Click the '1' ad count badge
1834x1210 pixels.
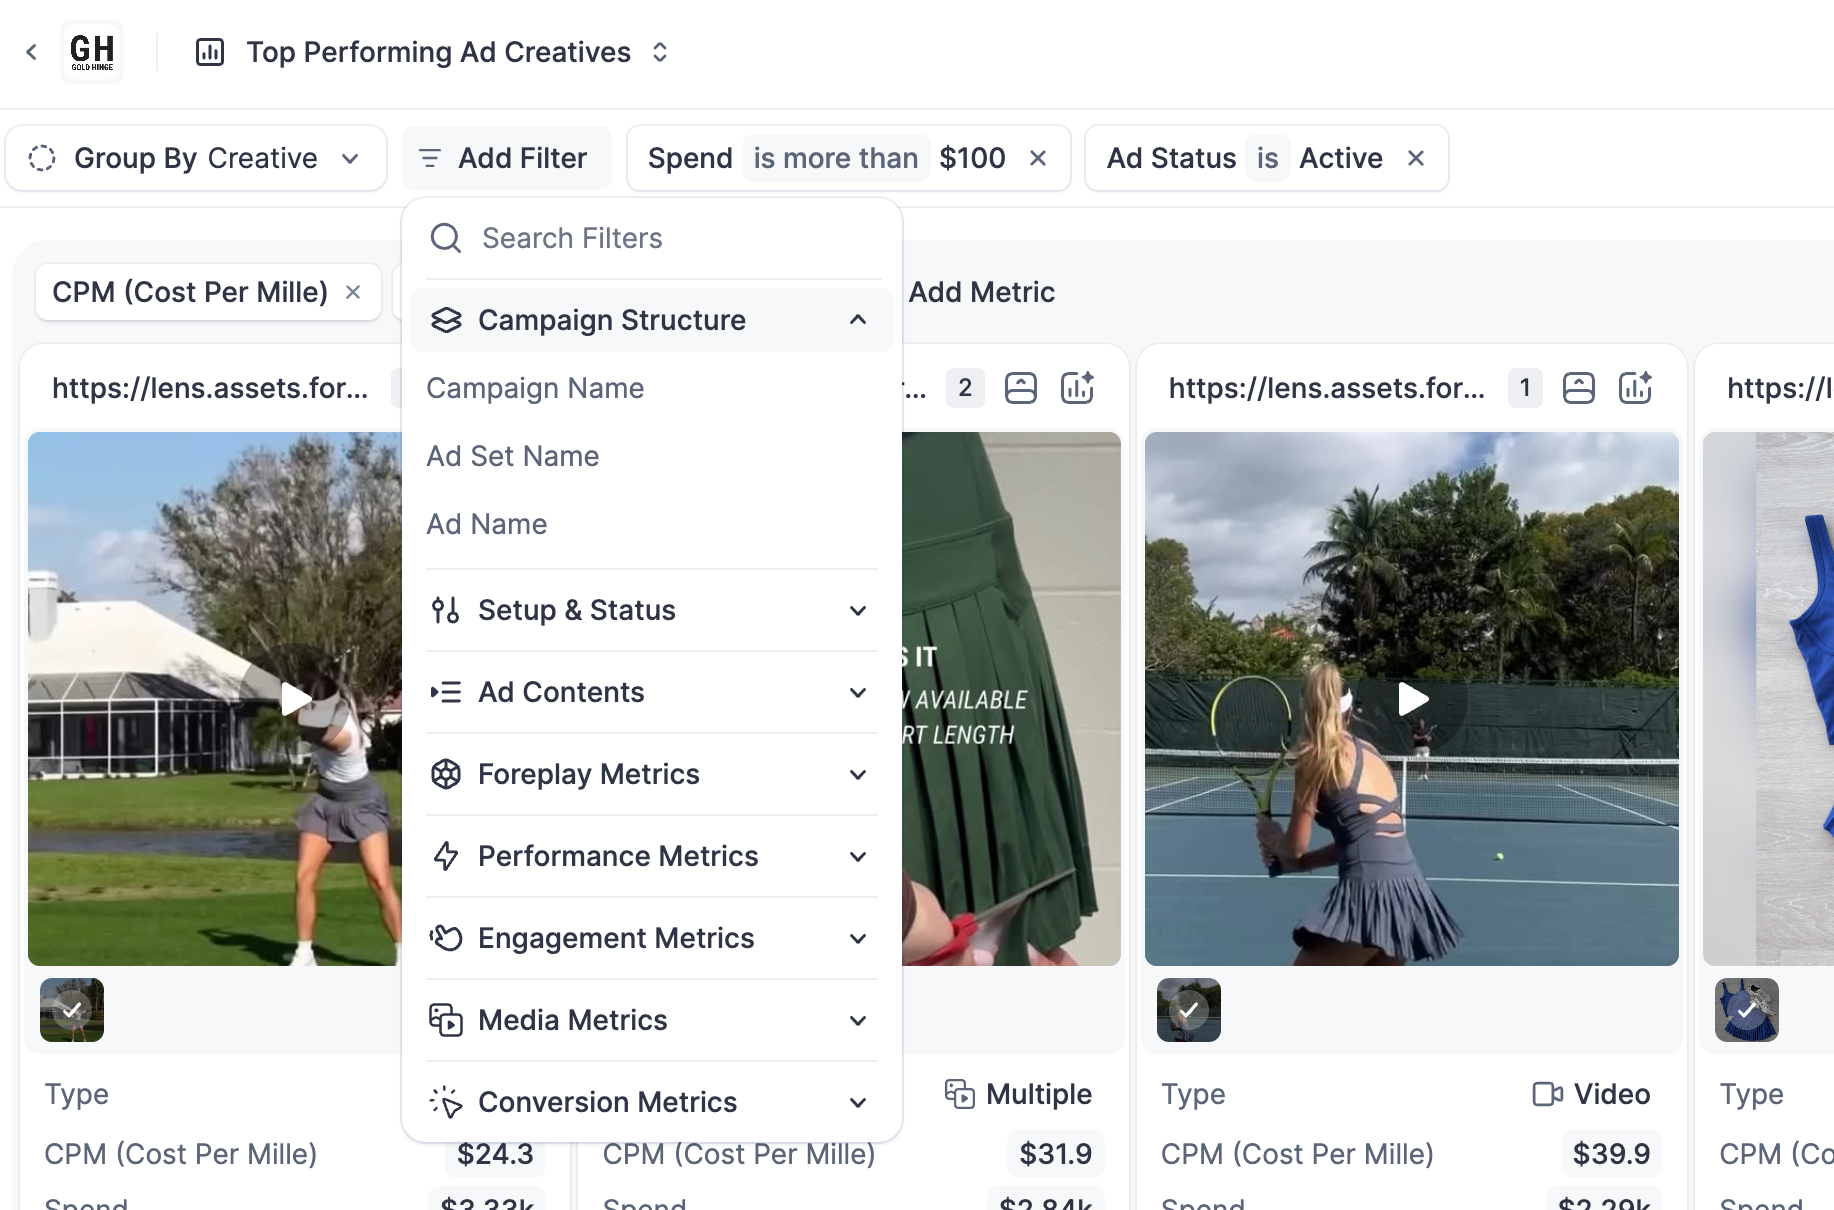1524,388
